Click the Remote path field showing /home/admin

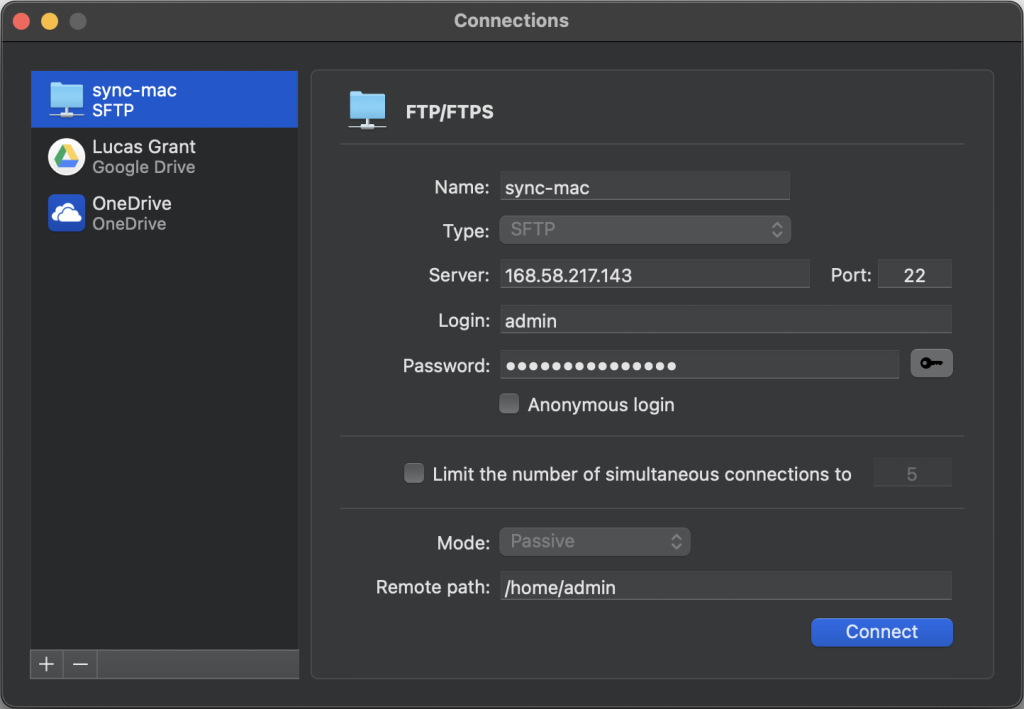click(725, 587)
